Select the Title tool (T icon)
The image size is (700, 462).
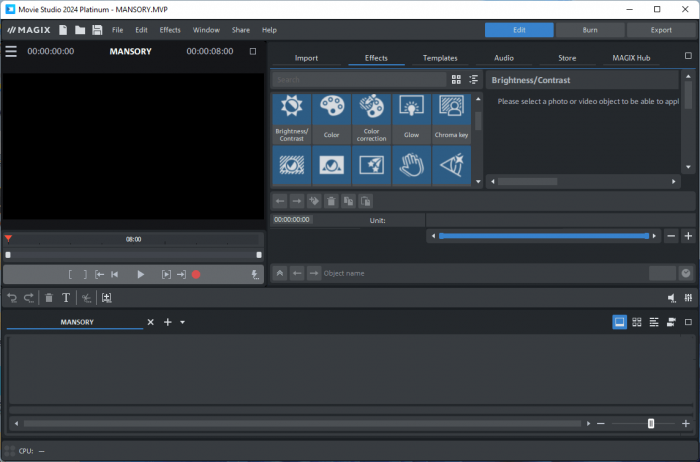tap(66, 297)
